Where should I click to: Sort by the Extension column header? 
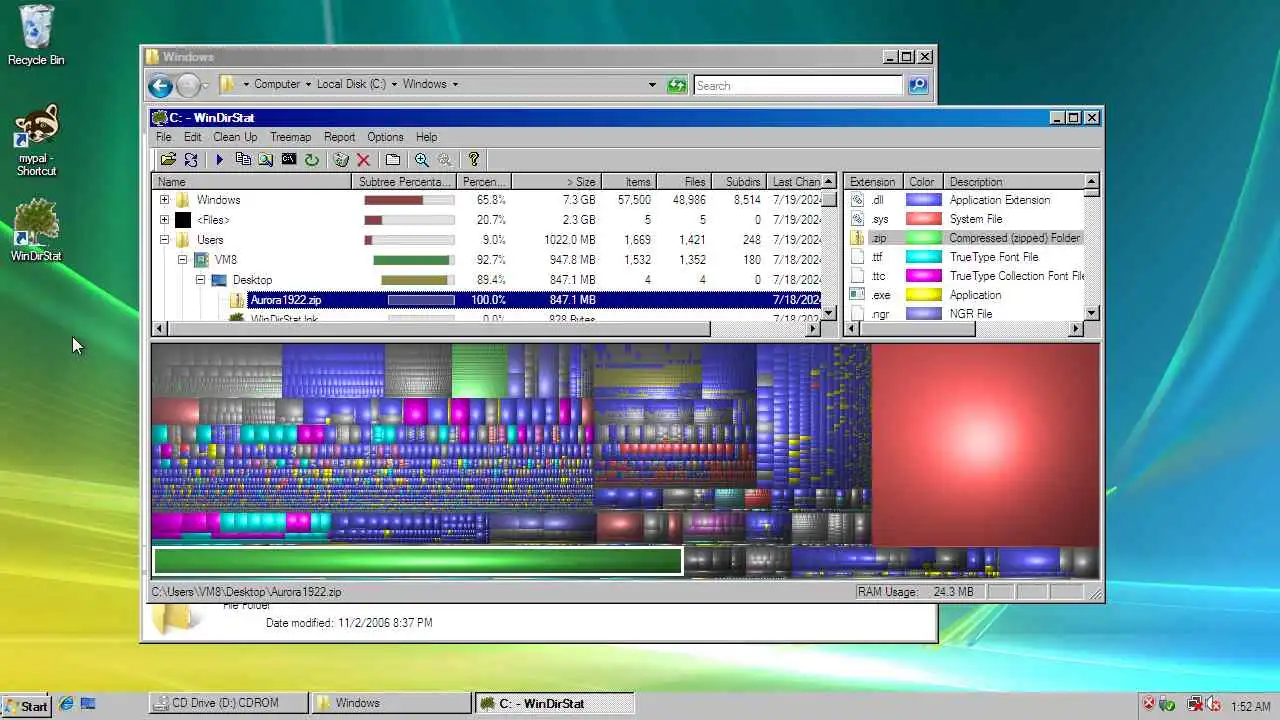(x=873, y=182)
